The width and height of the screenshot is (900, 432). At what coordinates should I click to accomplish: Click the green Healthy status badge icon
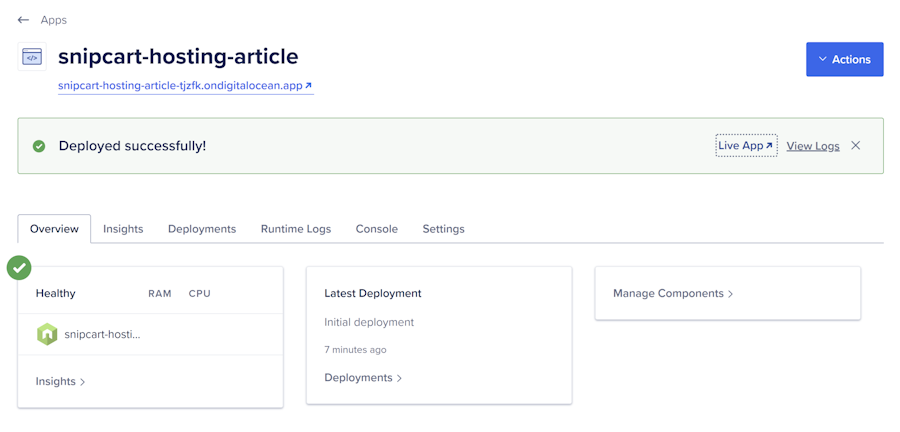(x=19, y=267)
